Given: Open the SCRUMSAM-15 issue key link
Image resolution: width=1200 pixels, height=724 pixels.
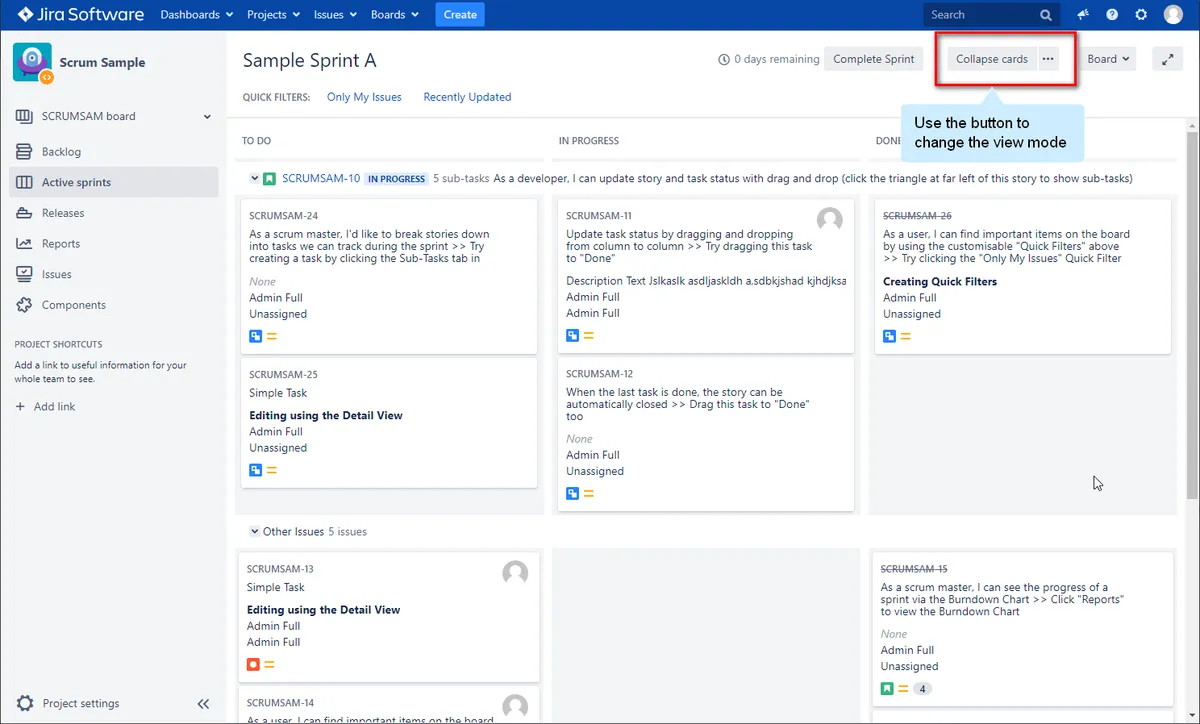Looking at the screenshot, I should click(x=914, y=569).
